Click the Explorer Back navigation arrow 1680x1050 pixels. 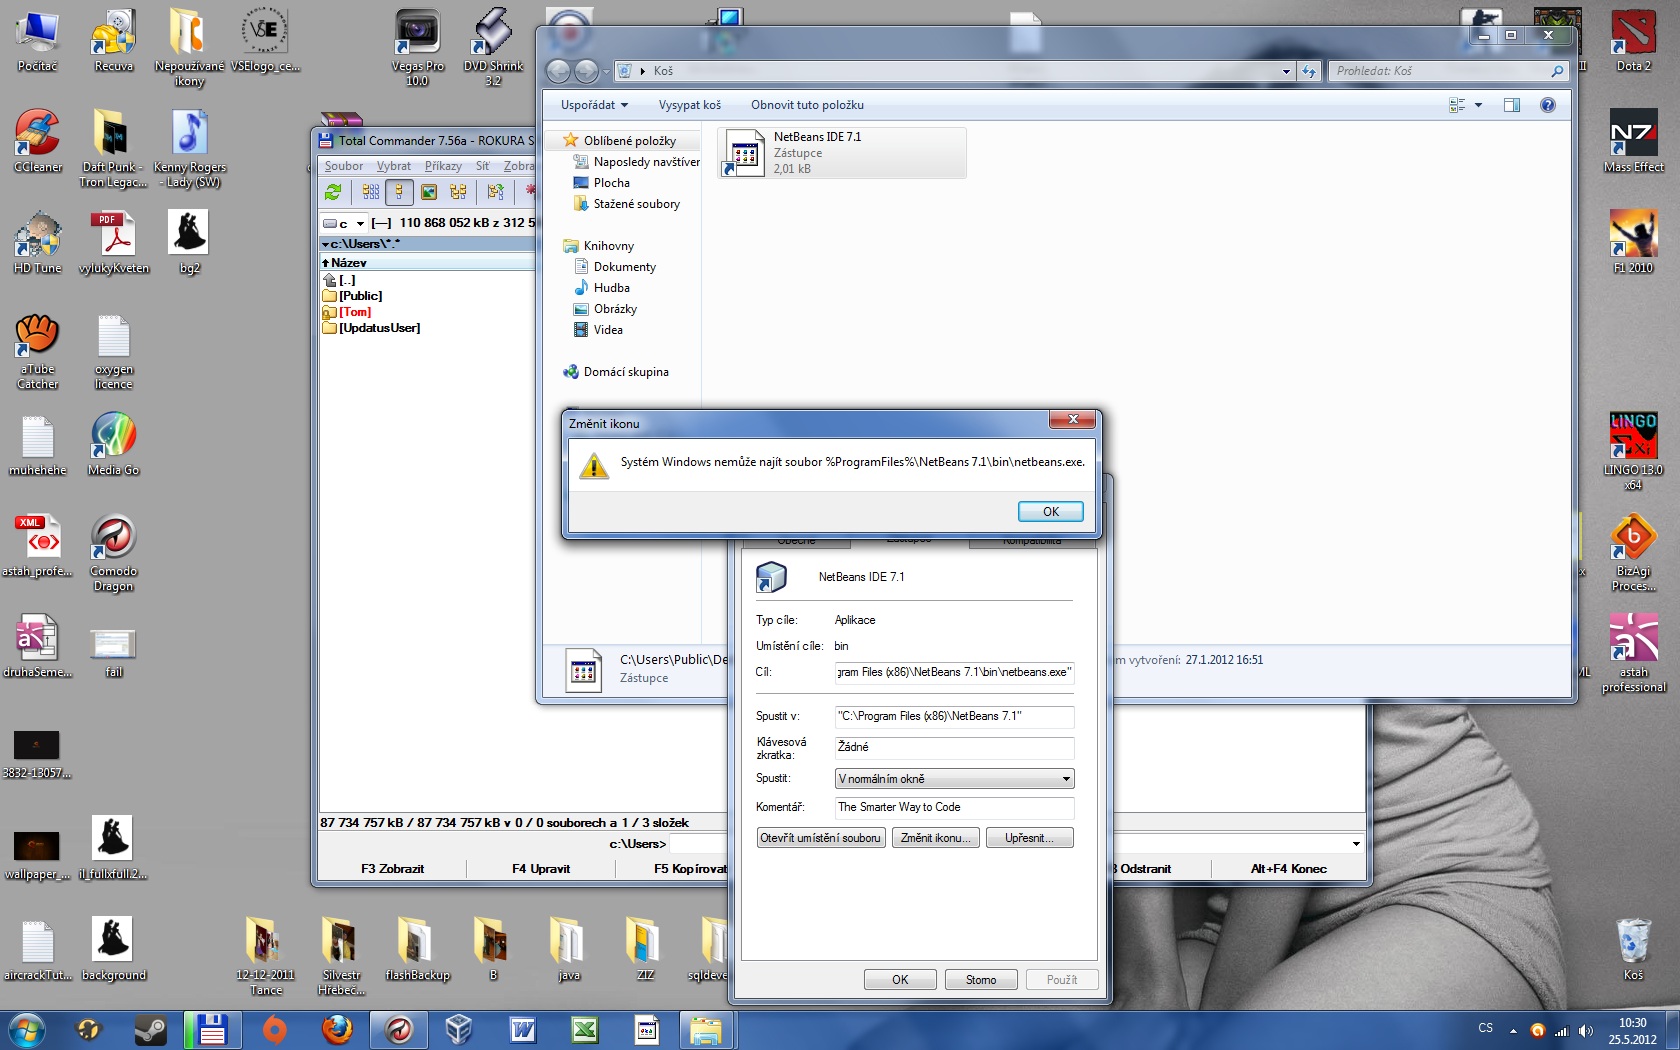558,71
